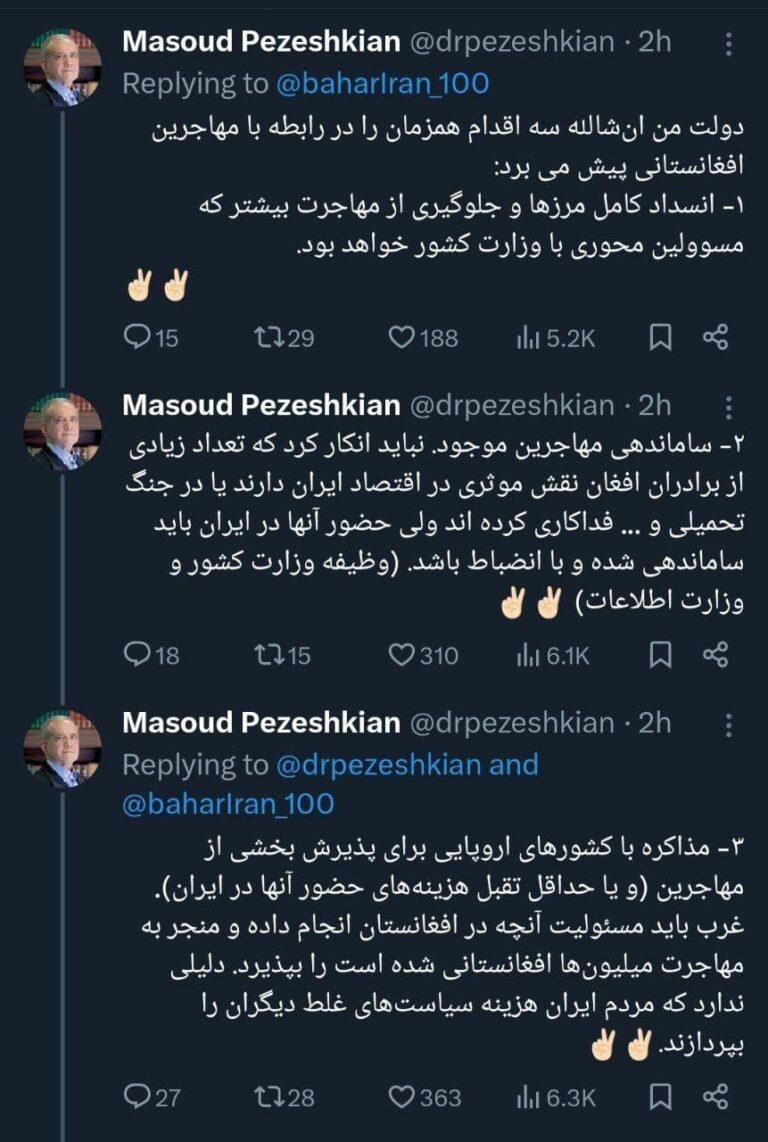Image resolution: width=768 pixels, height=1142 pixels.
Task: Retweet the post showing 29 retweets
Action: (x=283, y=337)
